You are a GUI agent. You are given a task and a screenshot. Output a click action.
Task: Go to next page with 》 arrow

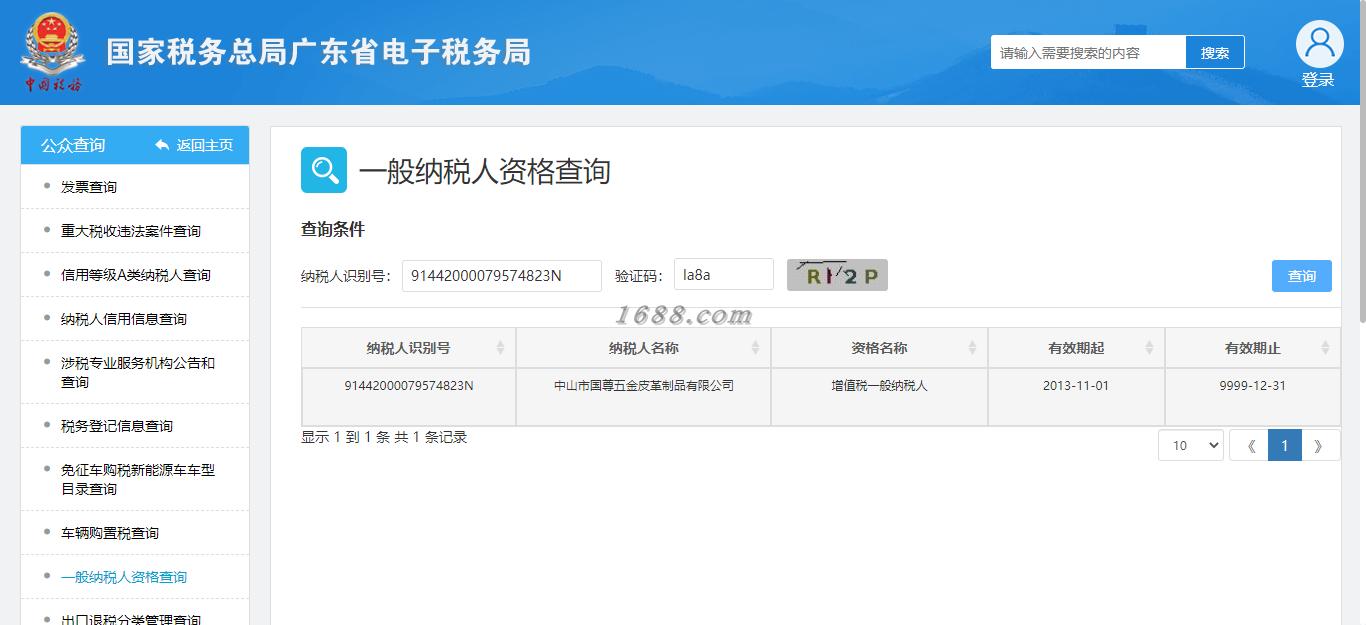(x=1320, y=446)
